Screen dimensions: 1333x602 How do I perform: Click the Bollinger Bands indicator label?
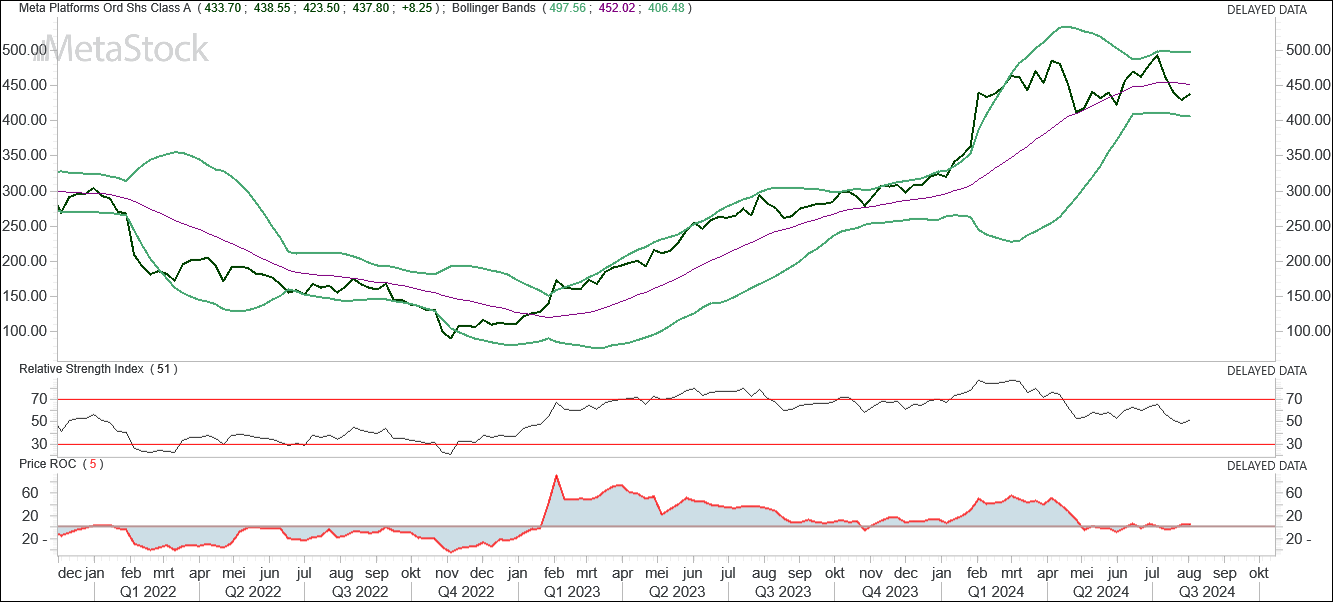click(493, 9)
